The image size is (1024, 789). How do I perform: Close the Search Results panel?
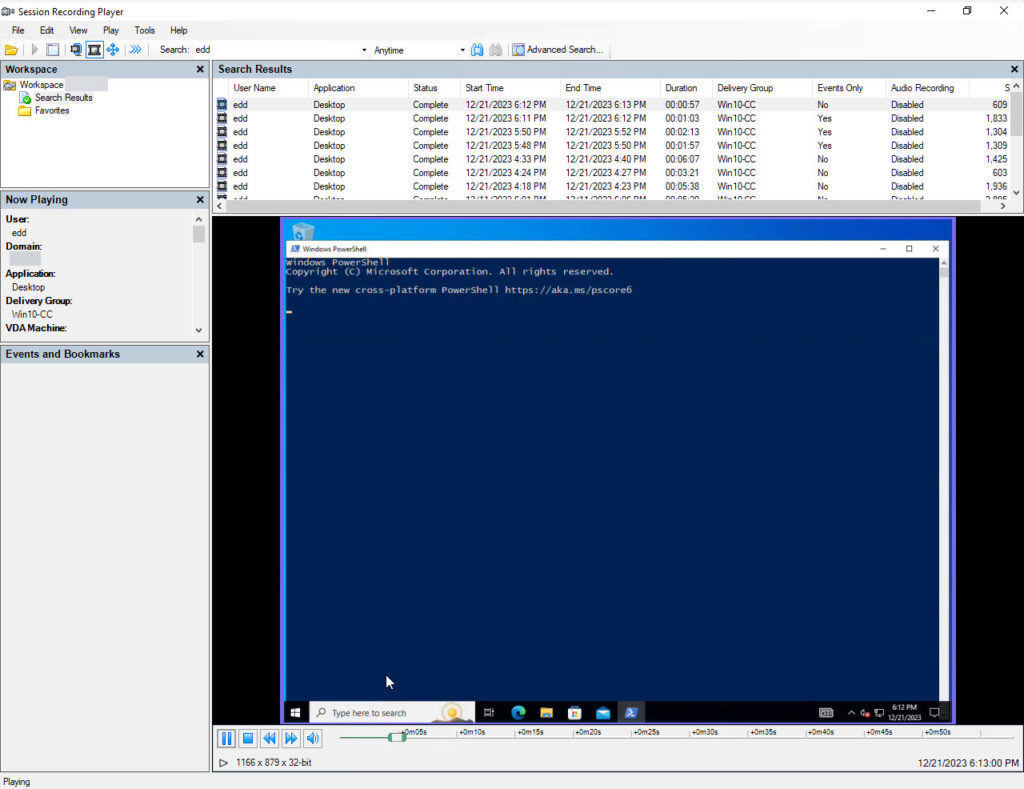(1014, 69)
